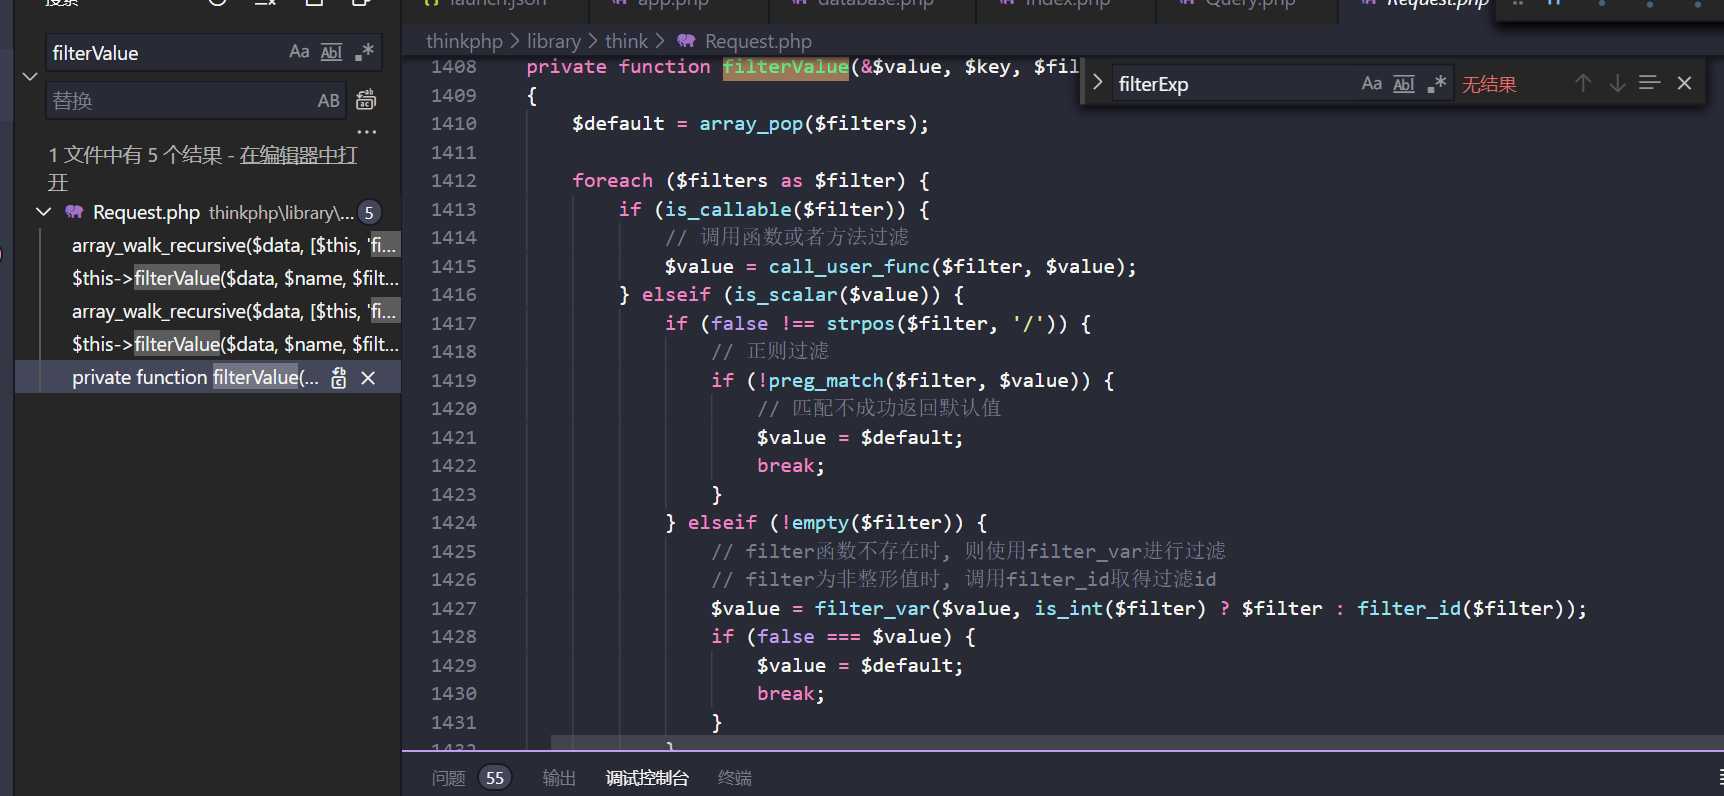Dismiss the private function filterValue search result

tap(368, 377)
